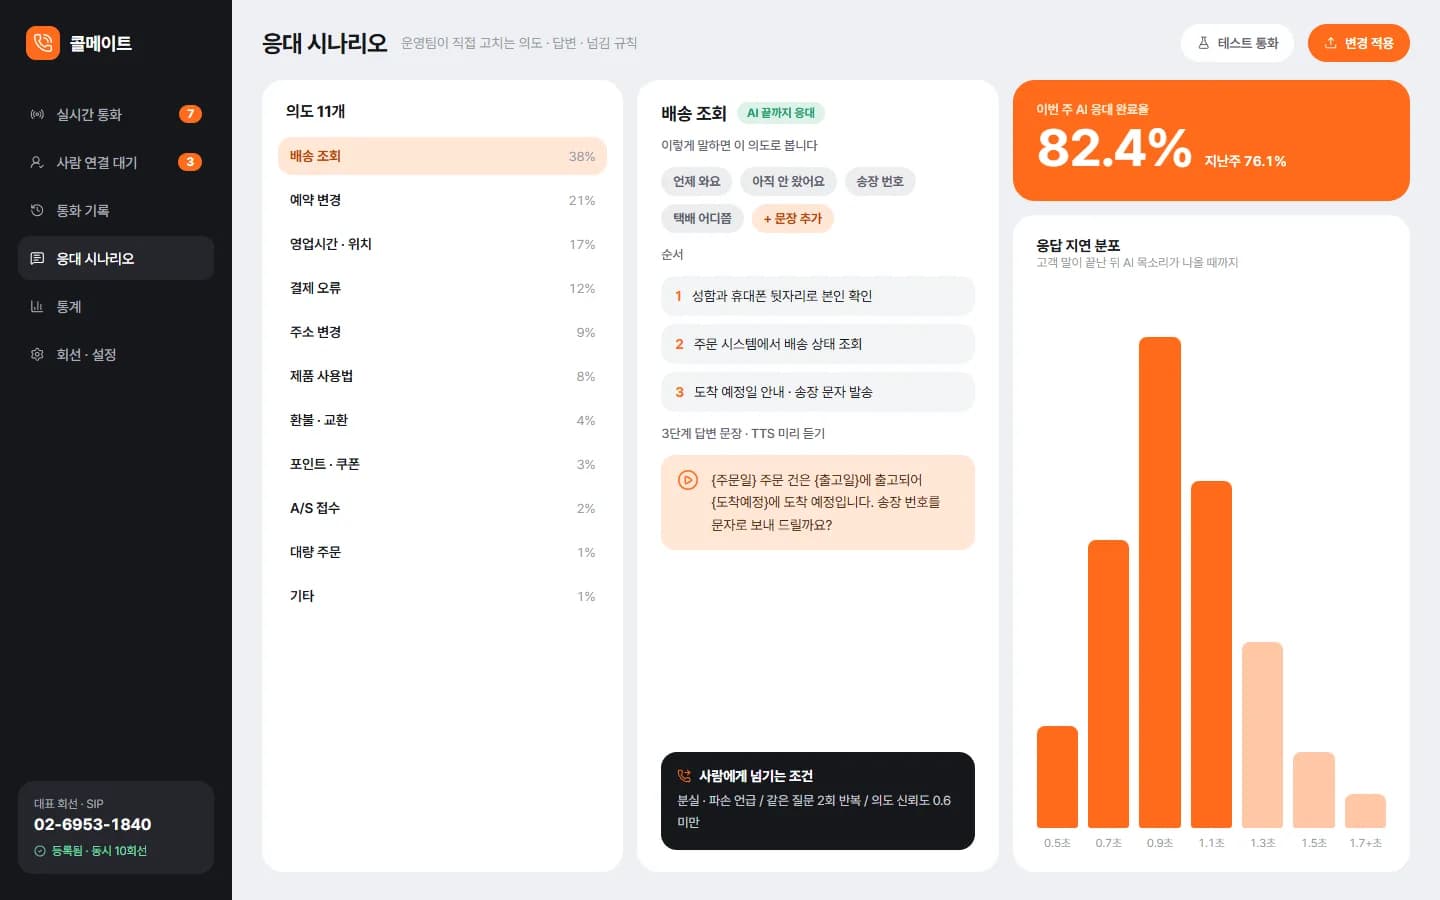Click the 통화 기록 history clock icon

click(x=37, y=210)
